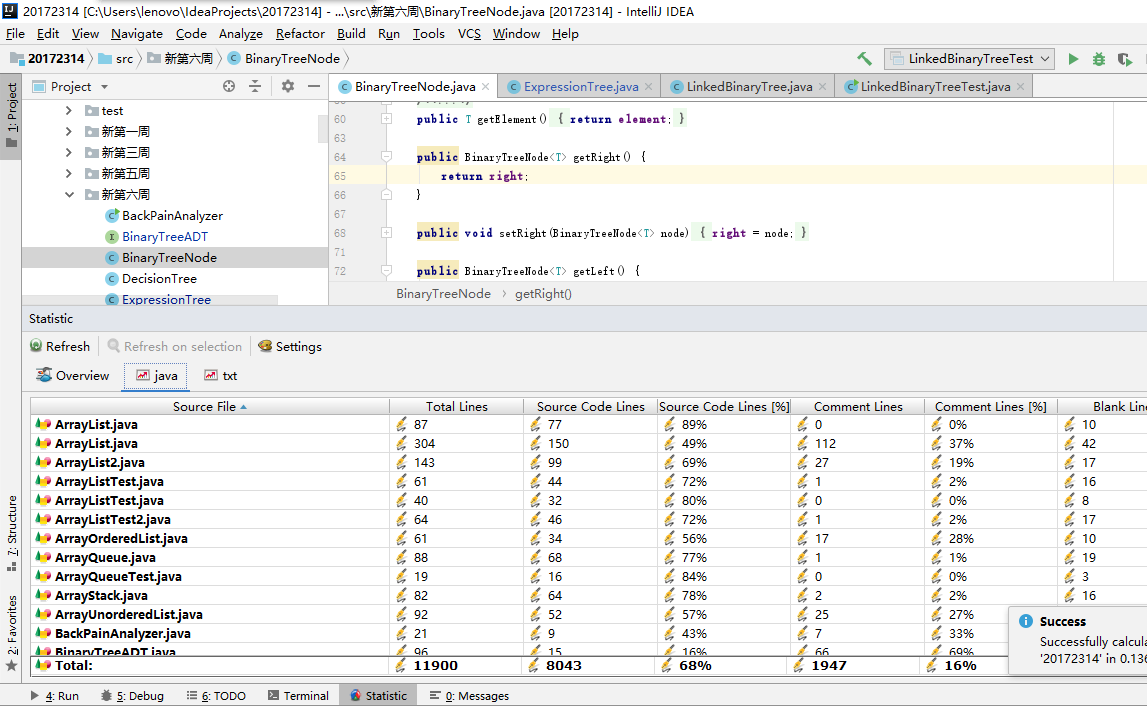Select the Statistic tool window tab
The width and height of the screenshot is (1147, 706).
click(x=378, y=696)
